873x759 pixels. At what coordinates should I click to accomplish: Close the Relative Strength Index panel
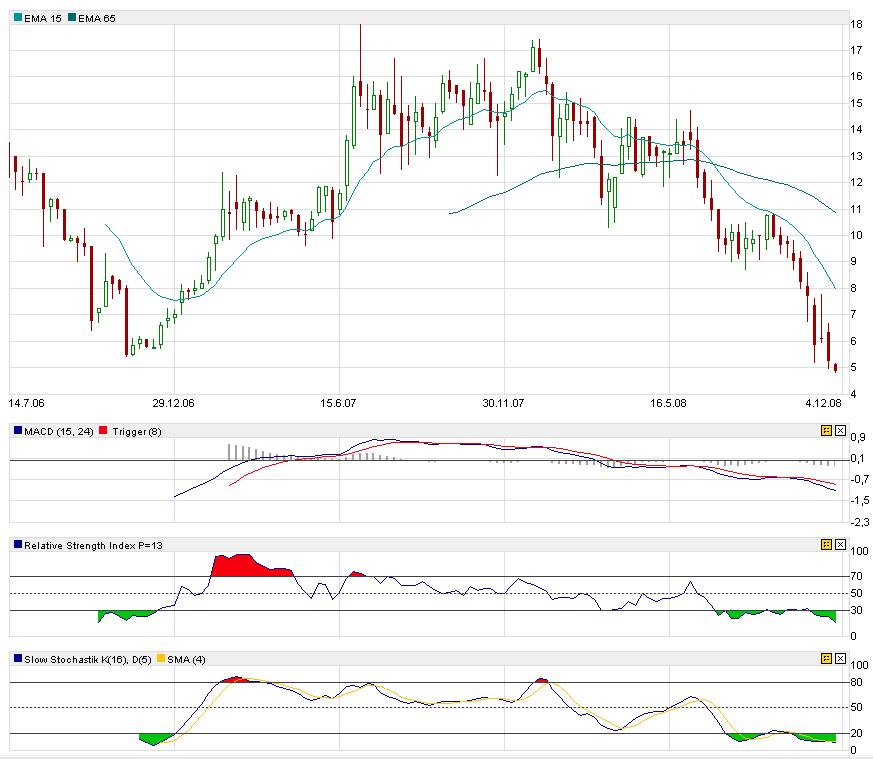click(x=840, y=545)
